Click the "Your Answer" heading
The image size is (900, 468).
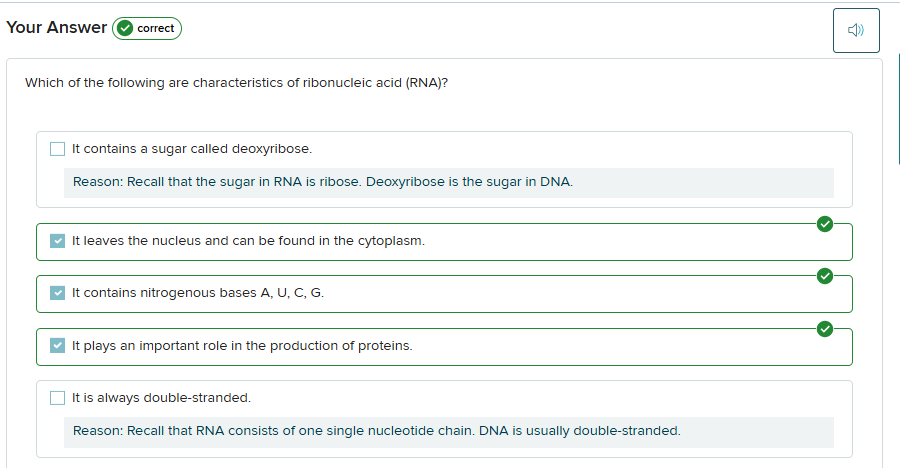pyautogui.click(x=56, y=28)
